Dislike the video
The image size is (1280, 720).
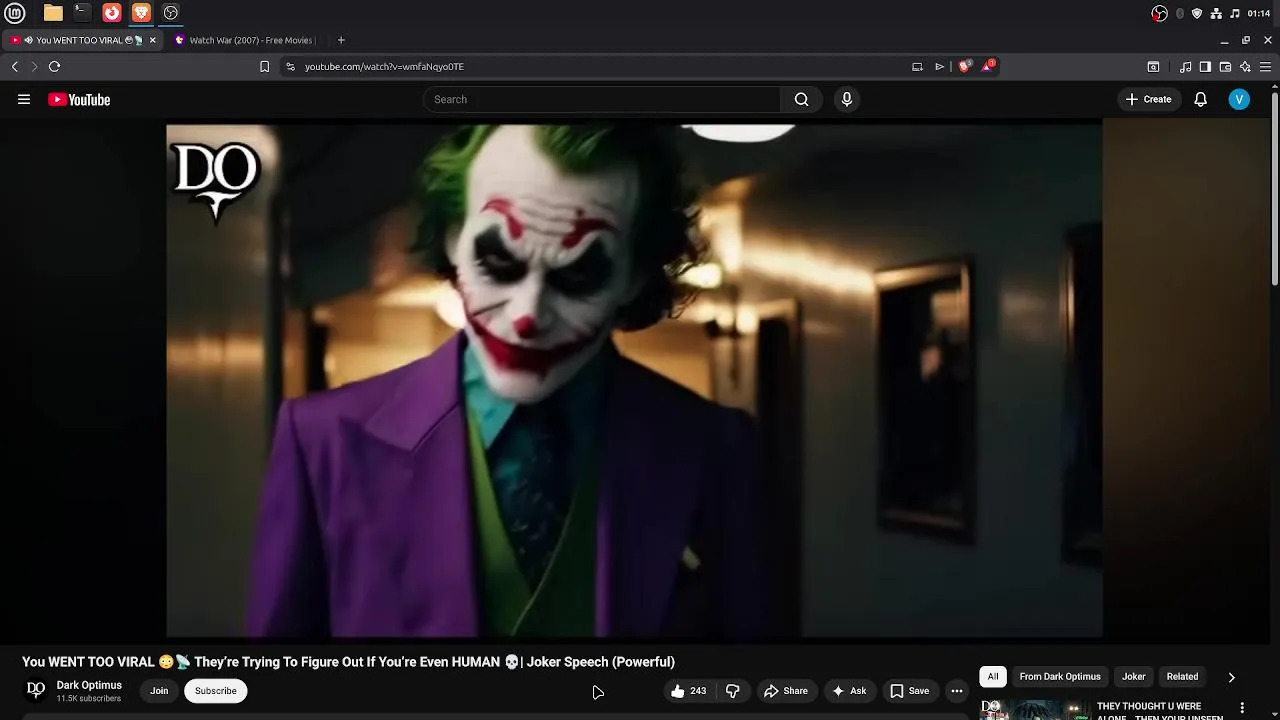[733, 691]
